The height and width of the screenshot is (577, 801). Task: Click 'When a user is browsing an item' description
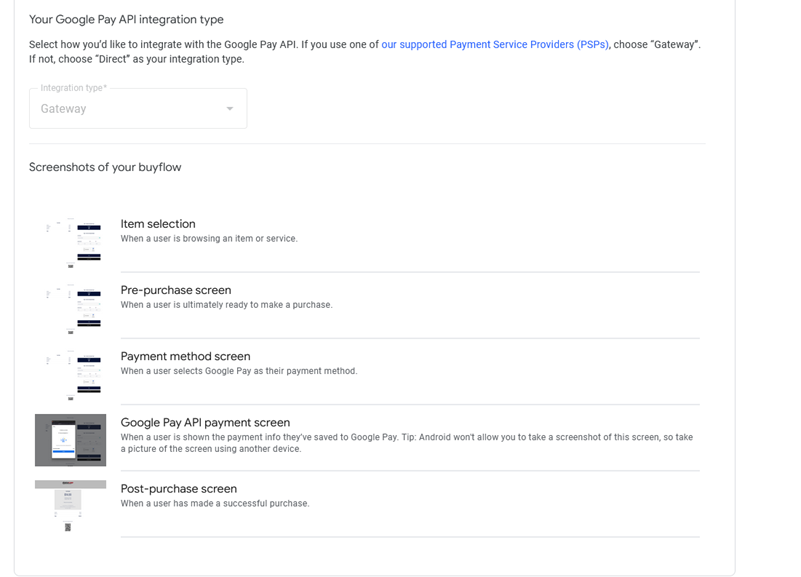(x=209, y=238)
